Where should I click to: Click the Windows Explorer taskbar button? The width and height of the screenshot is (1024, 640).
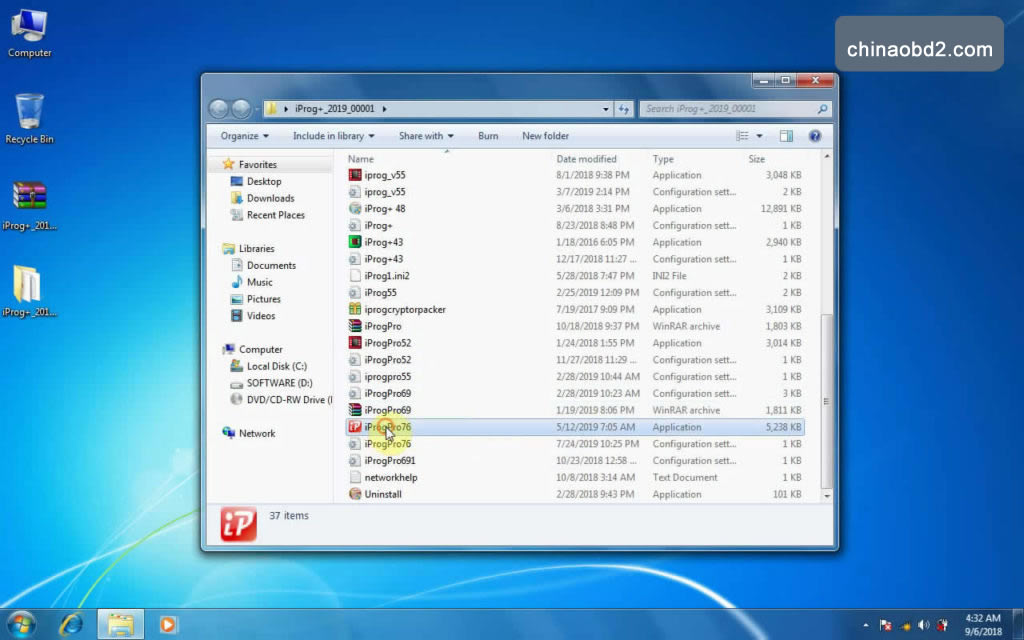(x=120, y=624)
